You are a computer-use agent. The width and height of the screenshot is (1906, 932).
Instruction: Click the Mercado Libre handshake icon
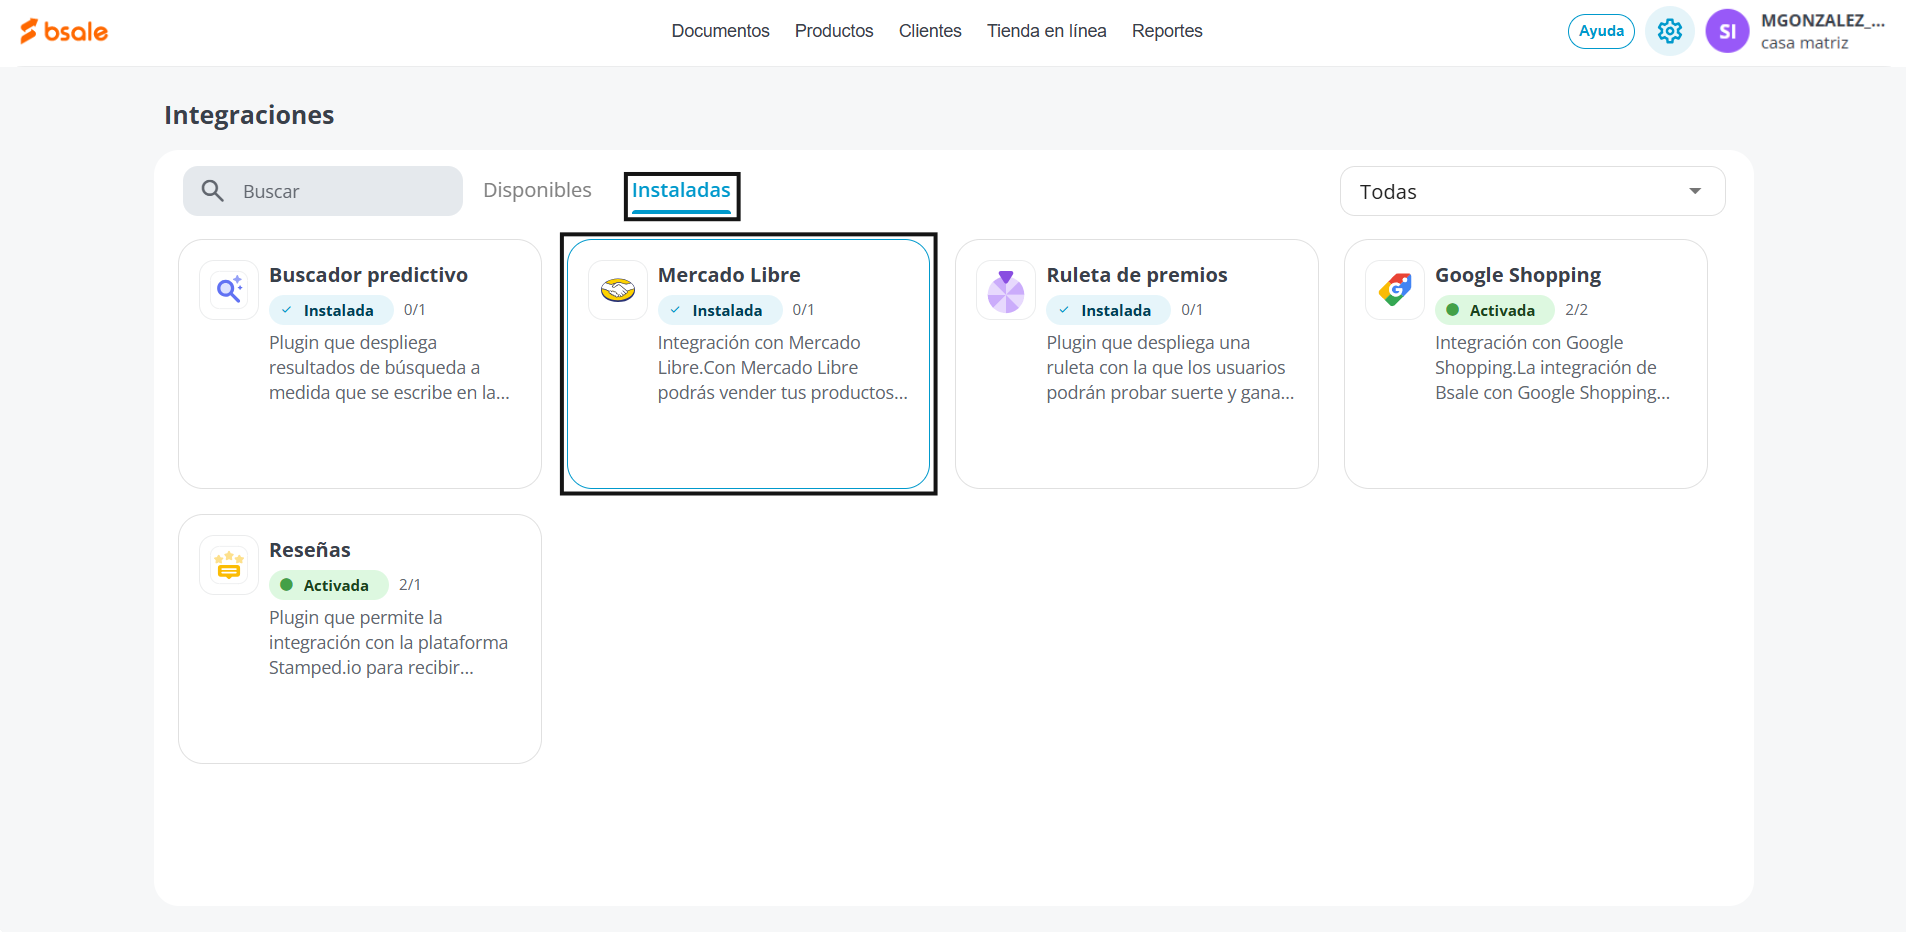618,290
